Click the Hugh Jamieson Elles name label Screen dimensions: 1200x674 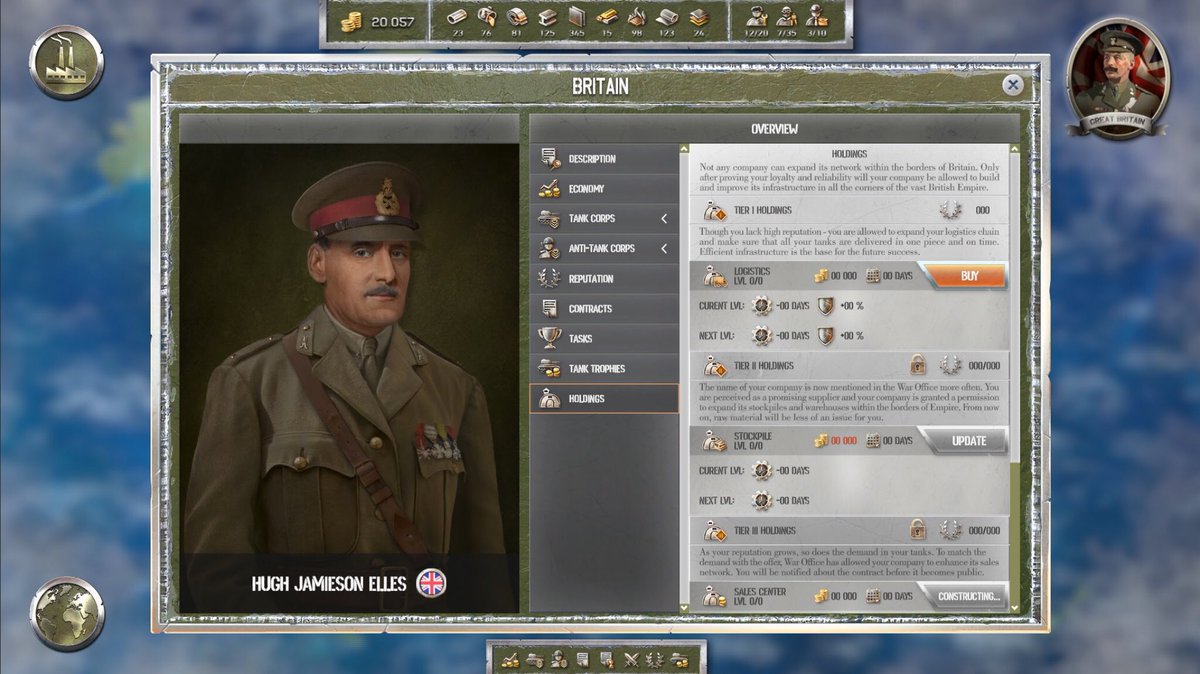pyautogui.click(x=330, y=583)
